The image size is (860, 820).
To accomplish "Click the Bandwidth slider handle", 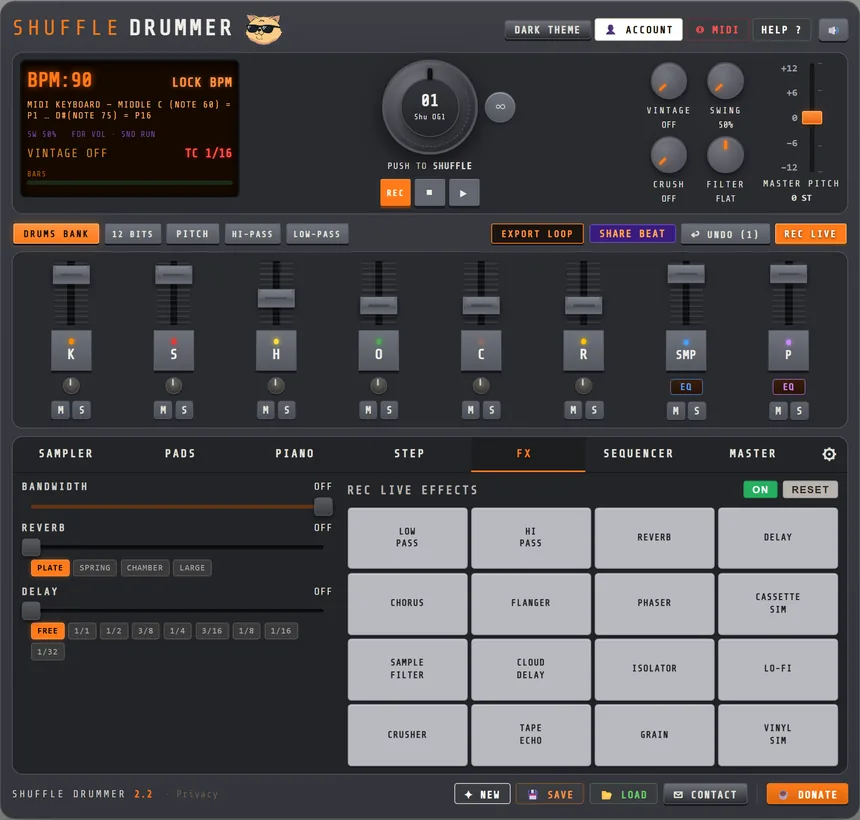I will coord(323,506).
